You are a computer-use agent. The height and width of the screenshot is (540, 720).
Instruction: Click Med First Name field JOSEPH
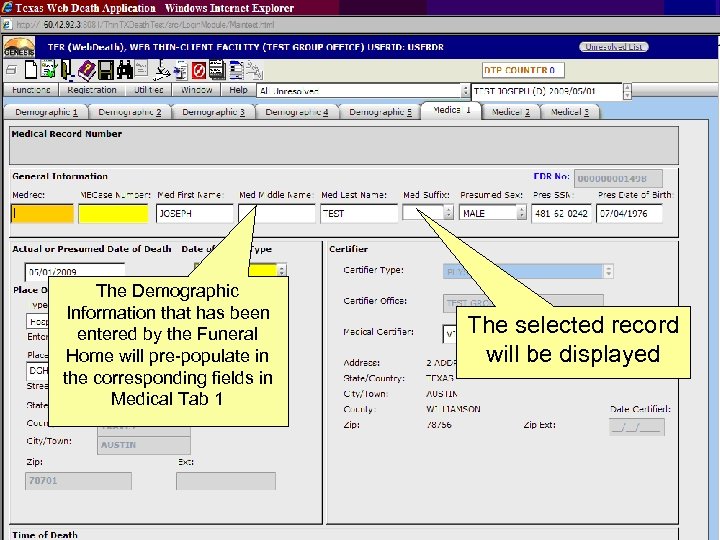(x=195, y=214)
